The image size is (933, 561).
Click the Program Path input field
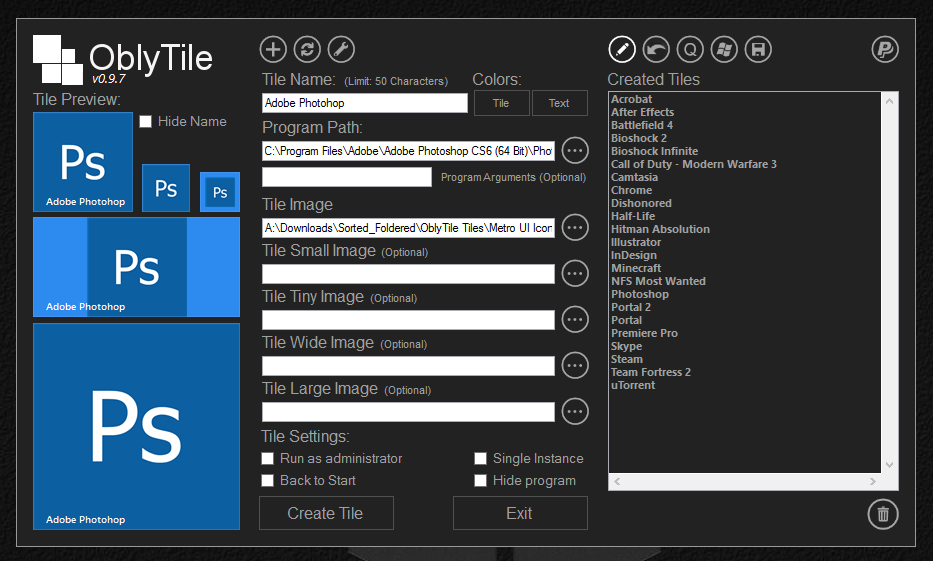point(408,151)
